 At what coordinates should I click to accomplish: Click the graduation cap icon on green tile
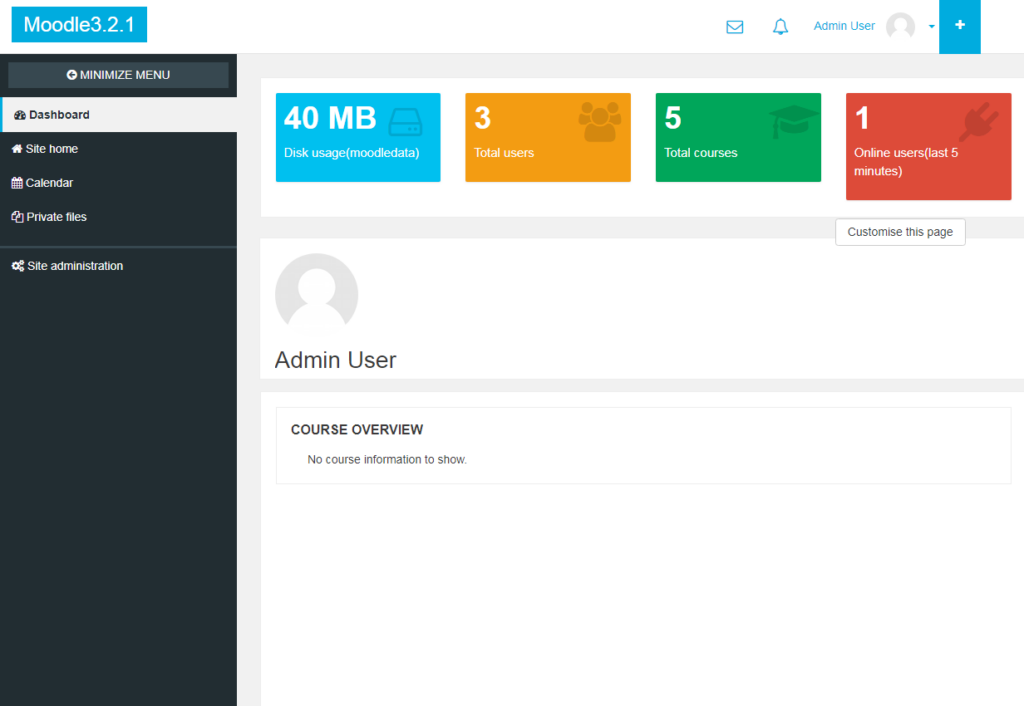(x=793, y=122)
